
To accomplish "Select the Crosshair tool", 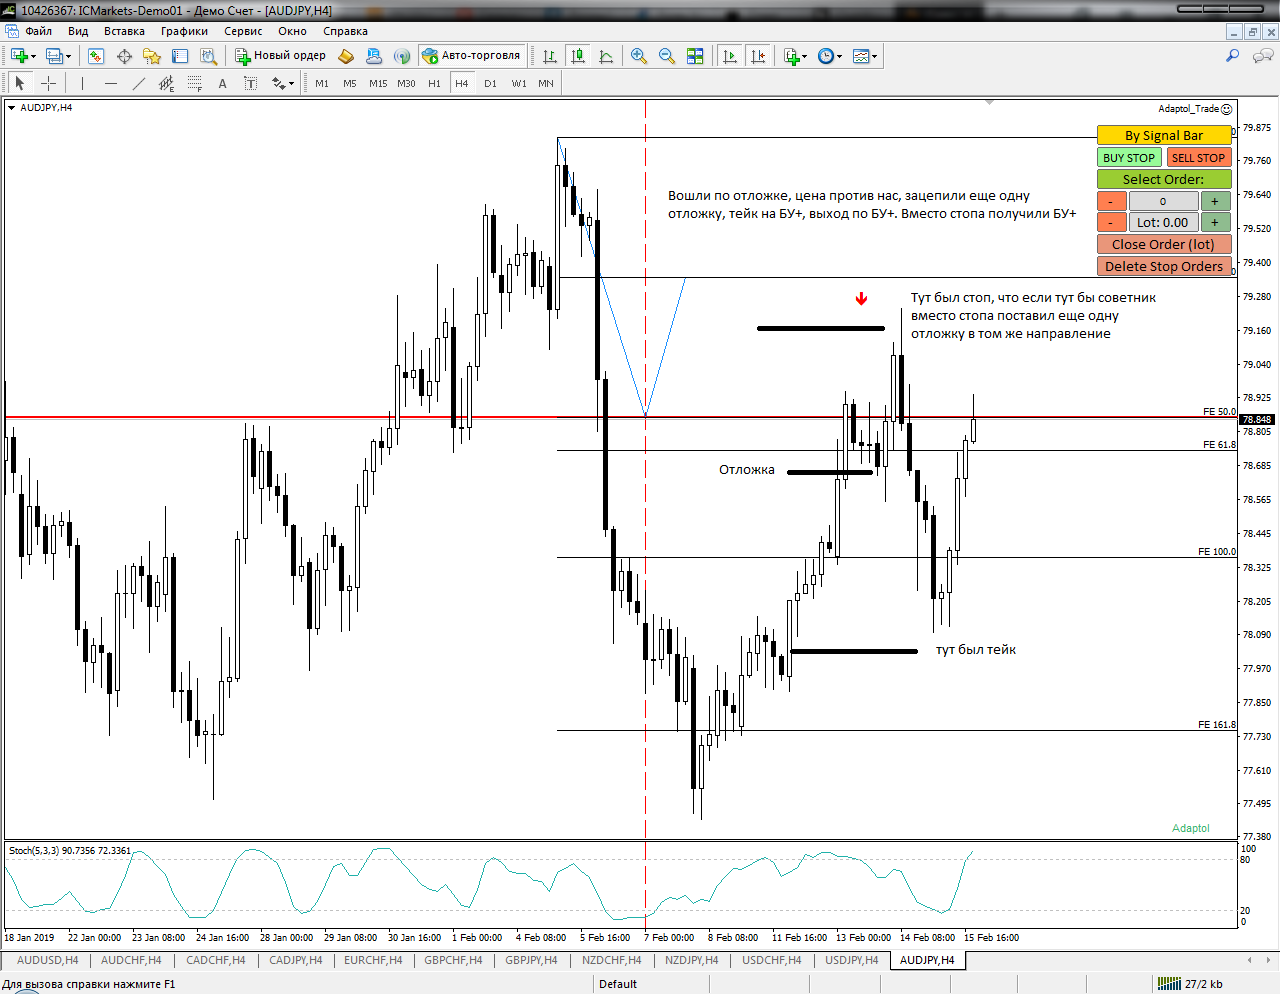I will click(x=48, y=83).
